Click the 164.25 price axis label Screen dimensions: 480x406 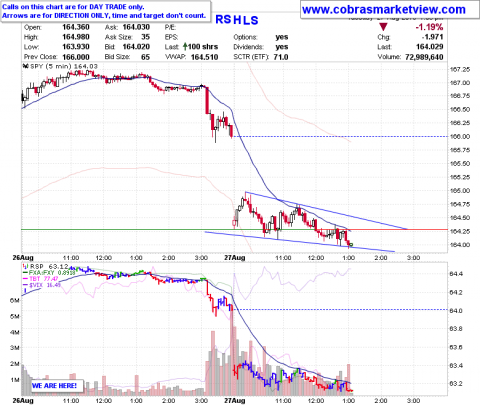(x=460, y=231)
